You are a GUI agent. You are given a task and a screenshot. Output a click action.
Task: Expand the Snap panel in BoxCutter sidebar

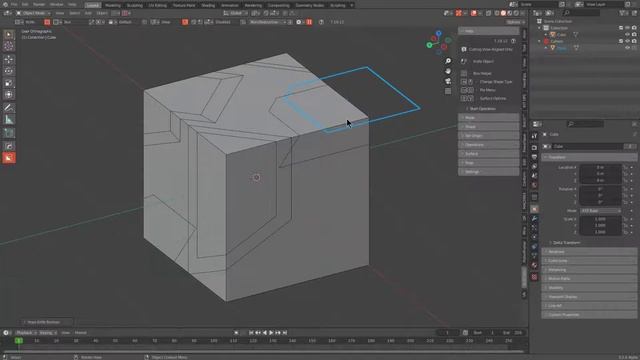click(489, 163)
